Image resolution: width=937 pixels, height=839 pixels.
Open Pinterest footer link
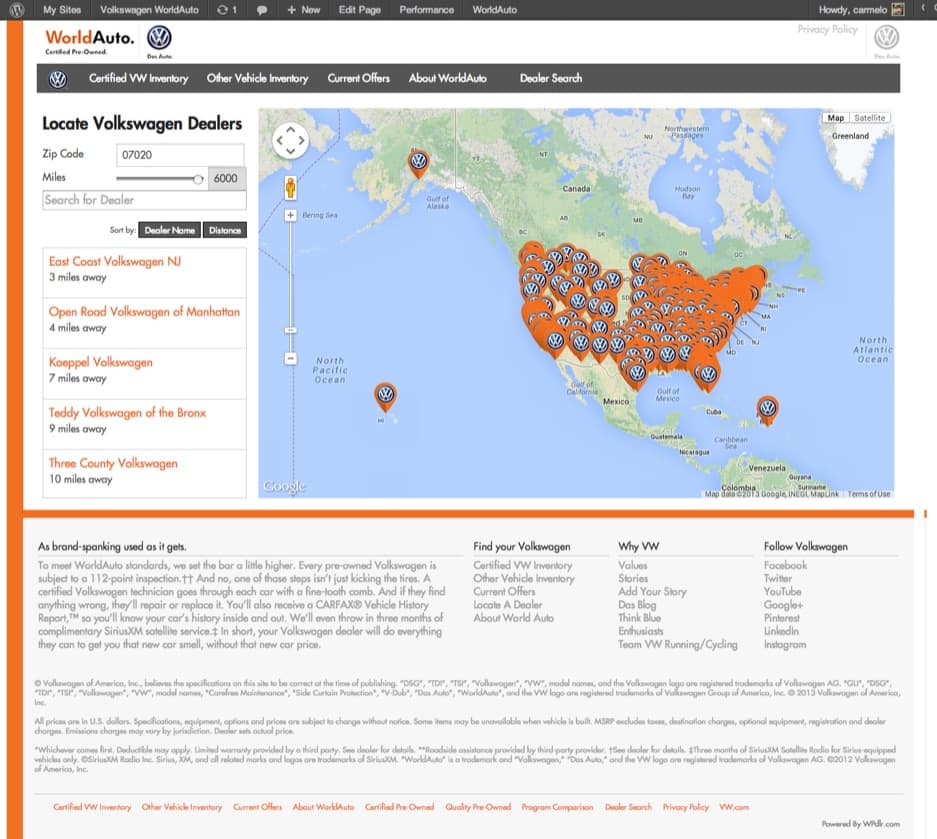782,618
